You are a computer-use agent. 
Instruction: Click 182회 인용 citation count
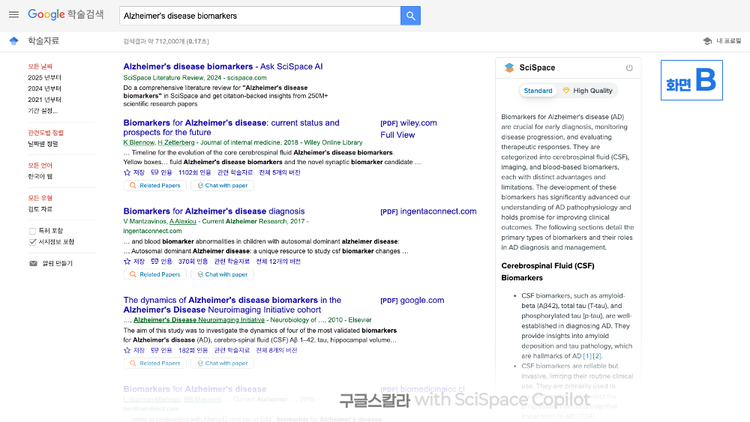tap(193, 350)
